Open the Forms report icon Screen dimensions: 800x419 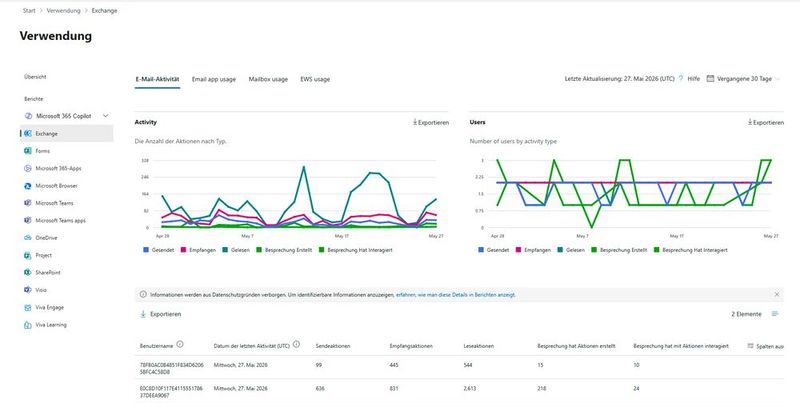coord(28,151)
